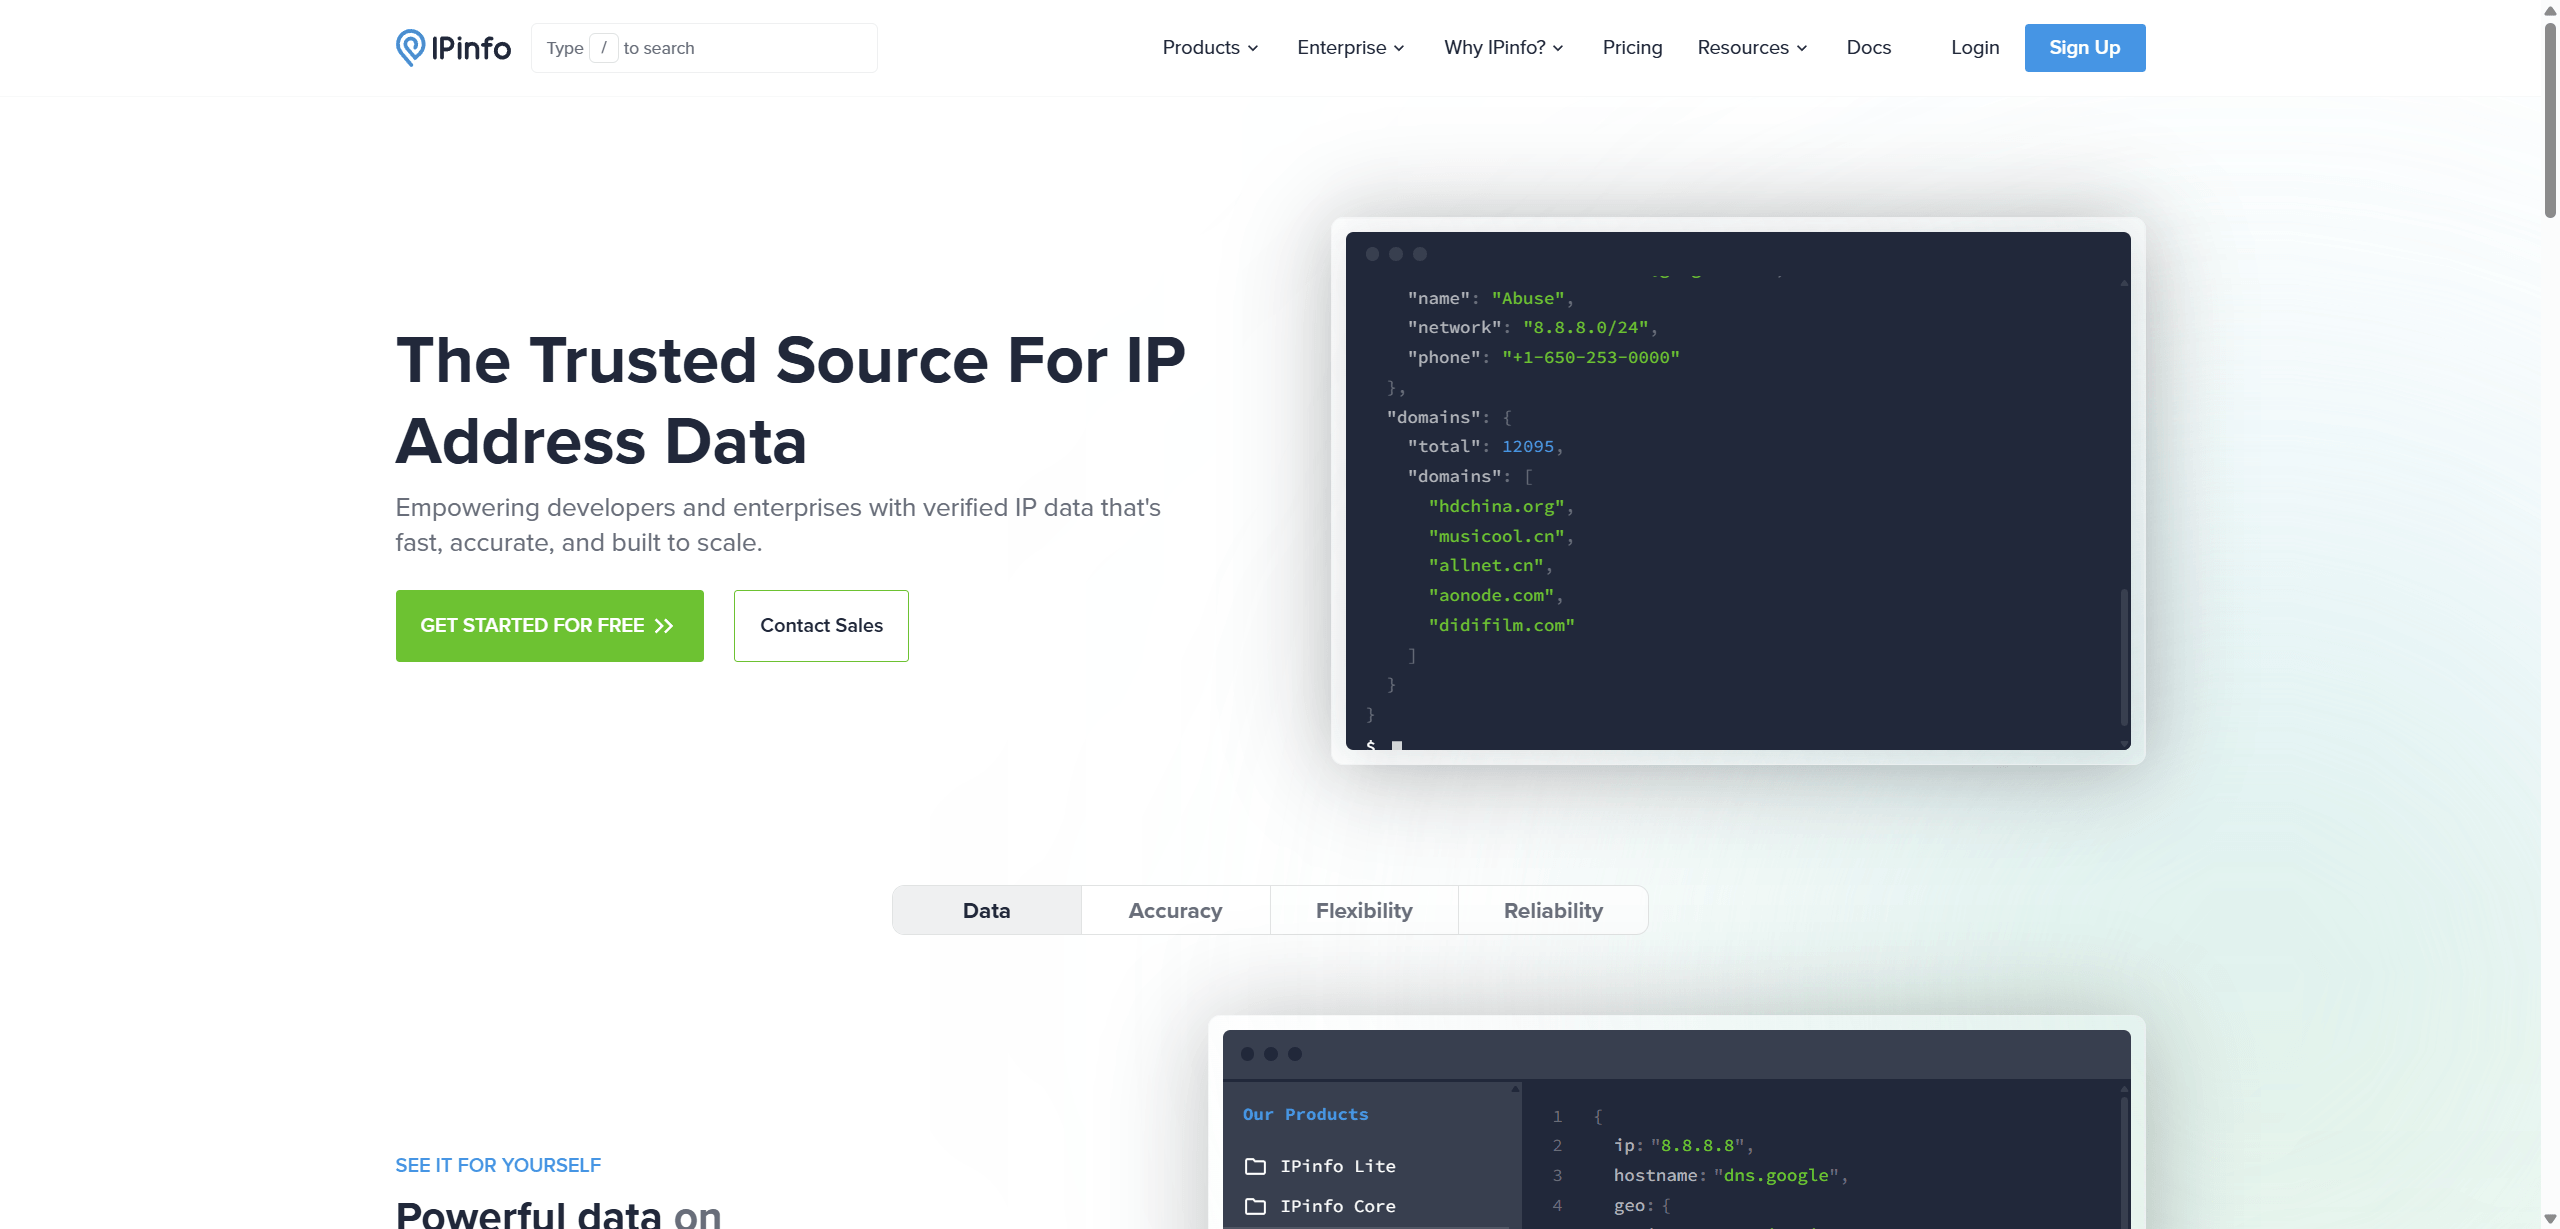2560x1229 pixels.
Task: Switch to the Accuracy tab
Action: pos(1175,910)
